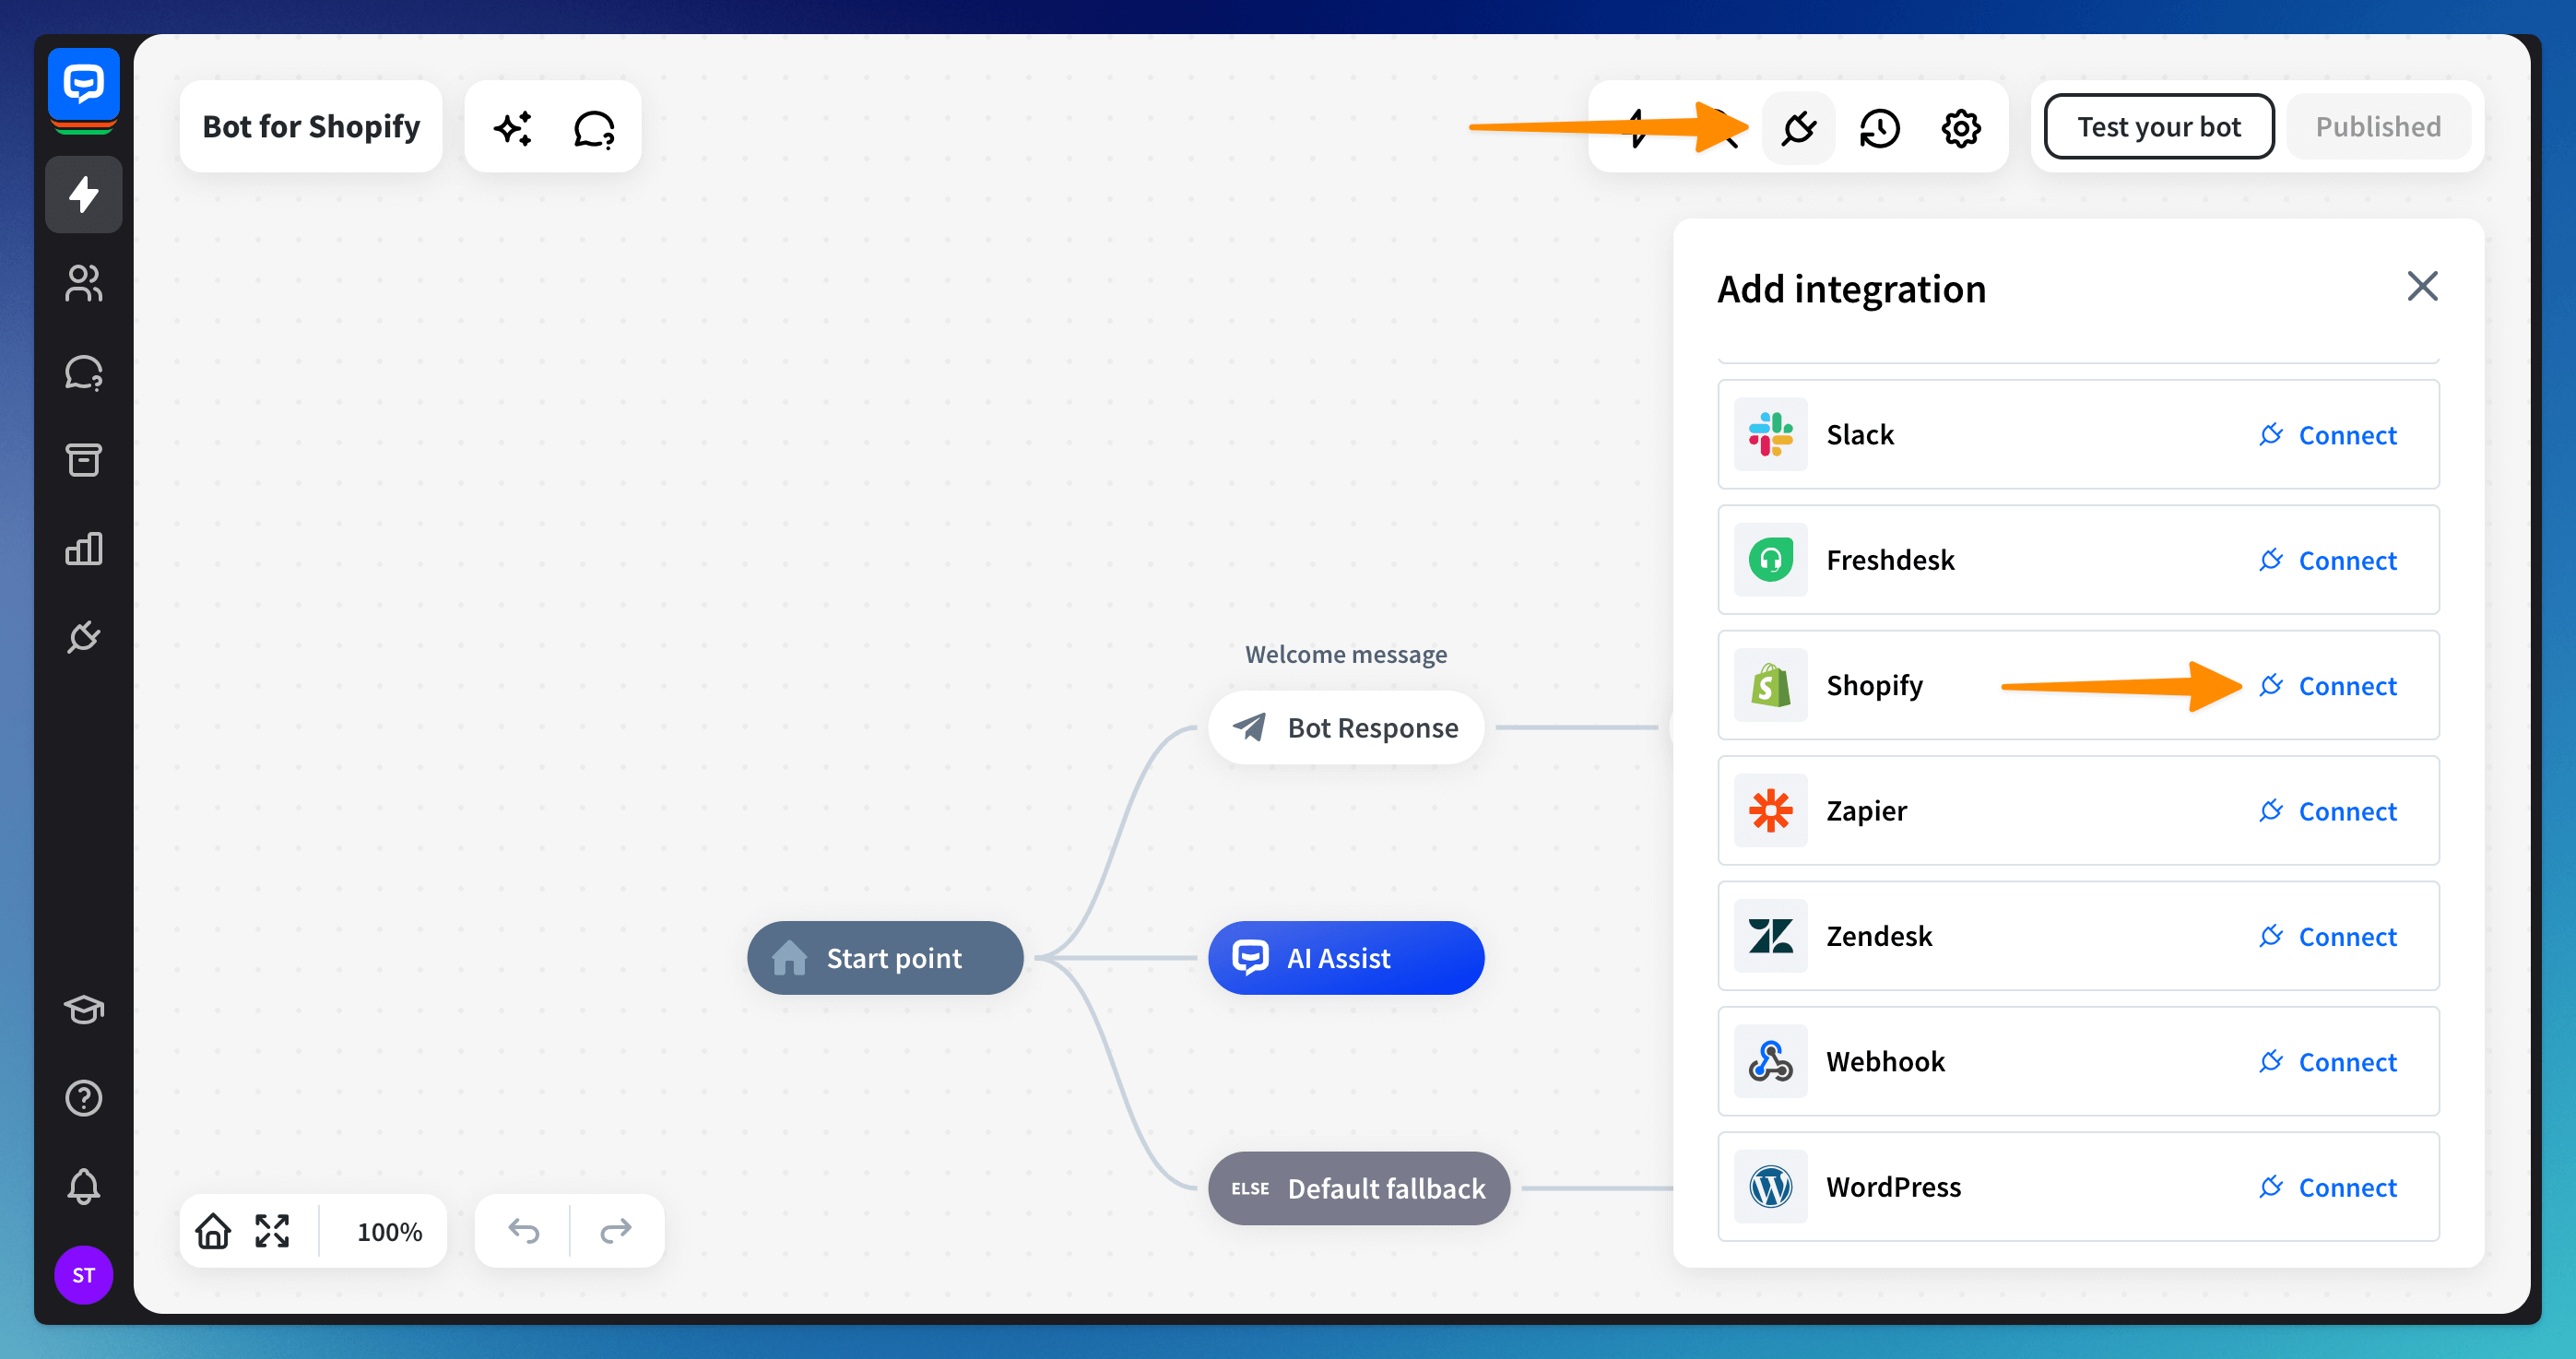Select the AI Assist block
This screenshot has width=2576, height=1359.
[x=1345, y=958]
